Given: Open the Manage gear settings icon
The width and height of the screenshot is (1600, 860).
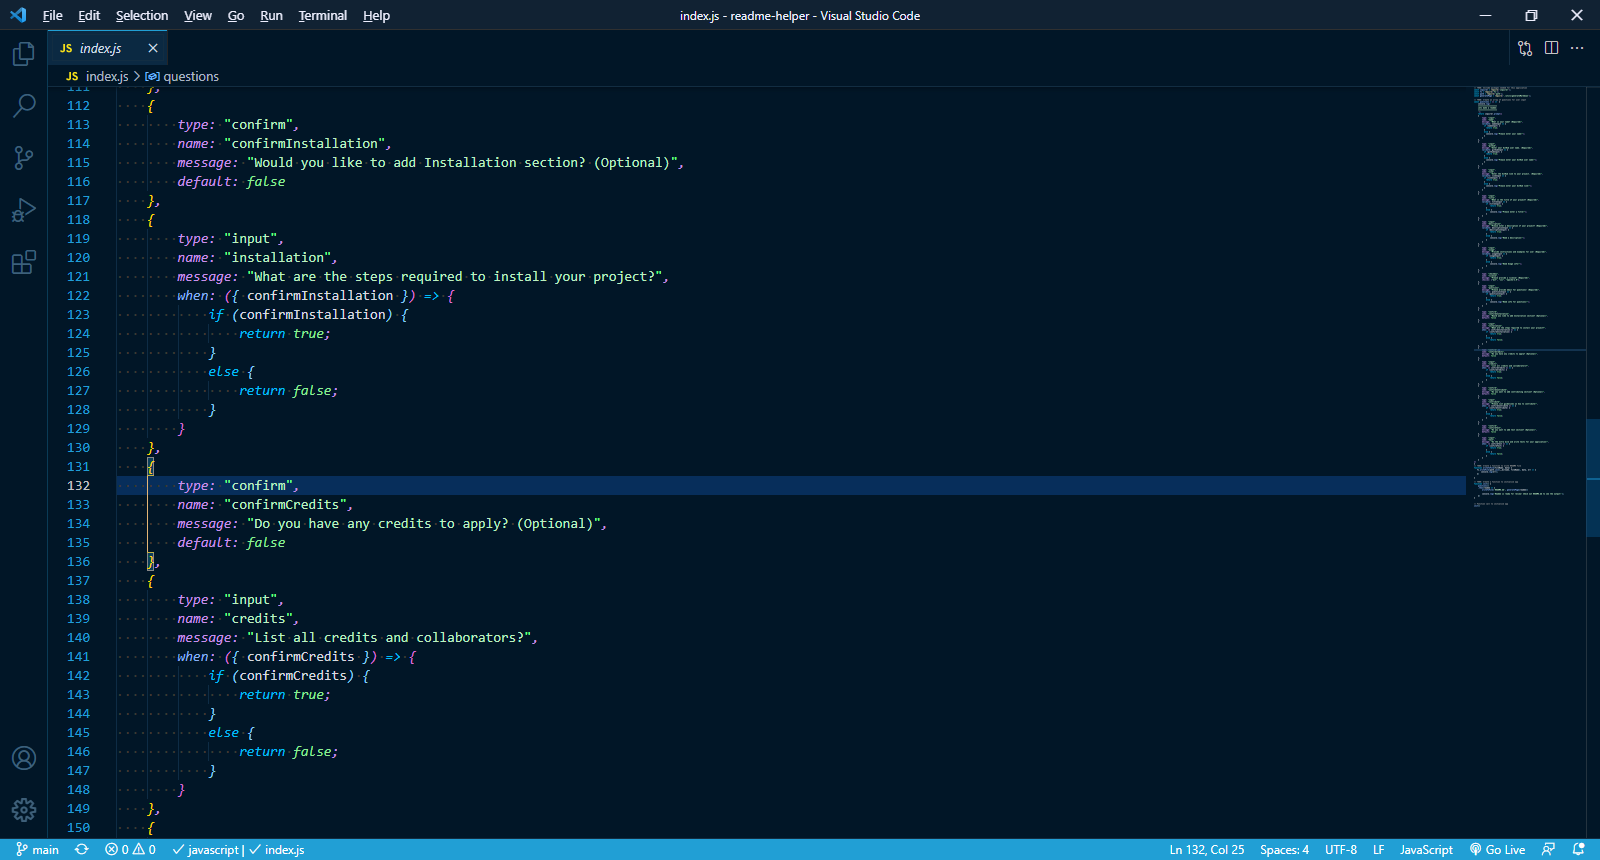Looking at the screenshot, I should (24, 810).
